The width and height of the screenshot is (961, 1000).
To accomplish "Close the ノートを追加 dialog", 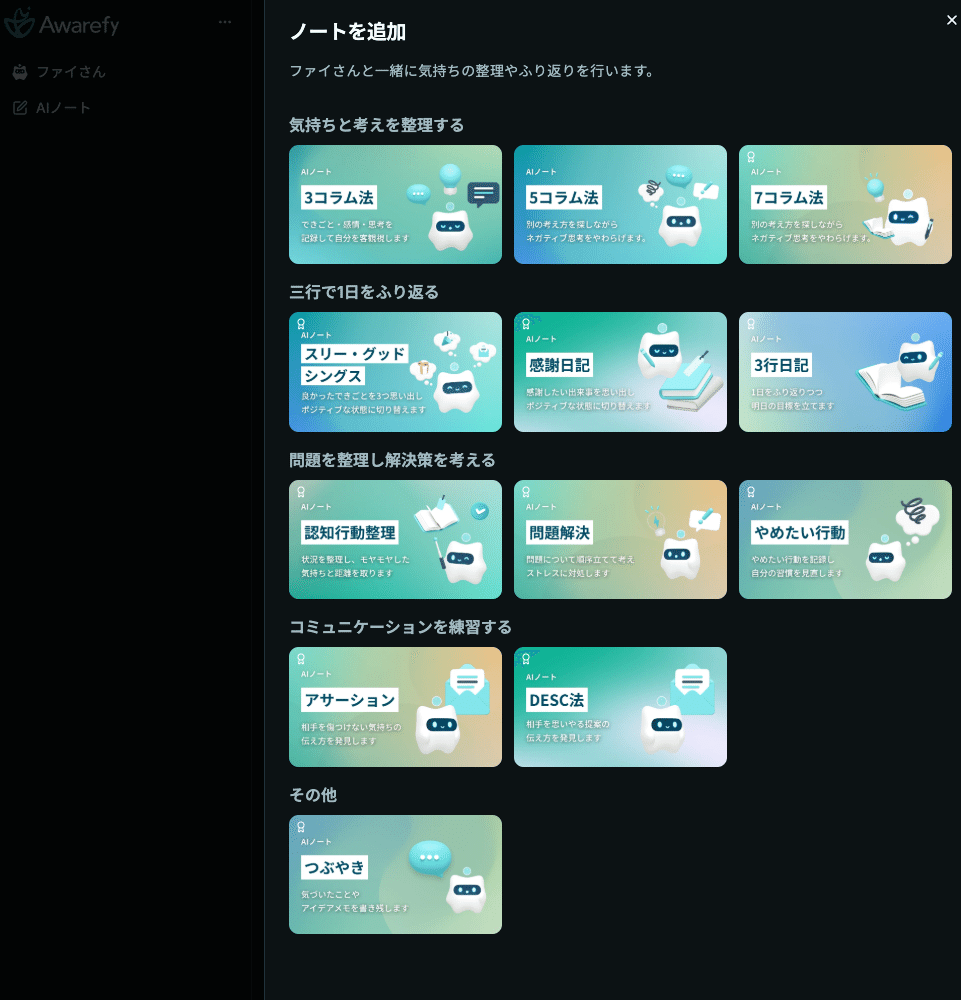I will 951,19.
